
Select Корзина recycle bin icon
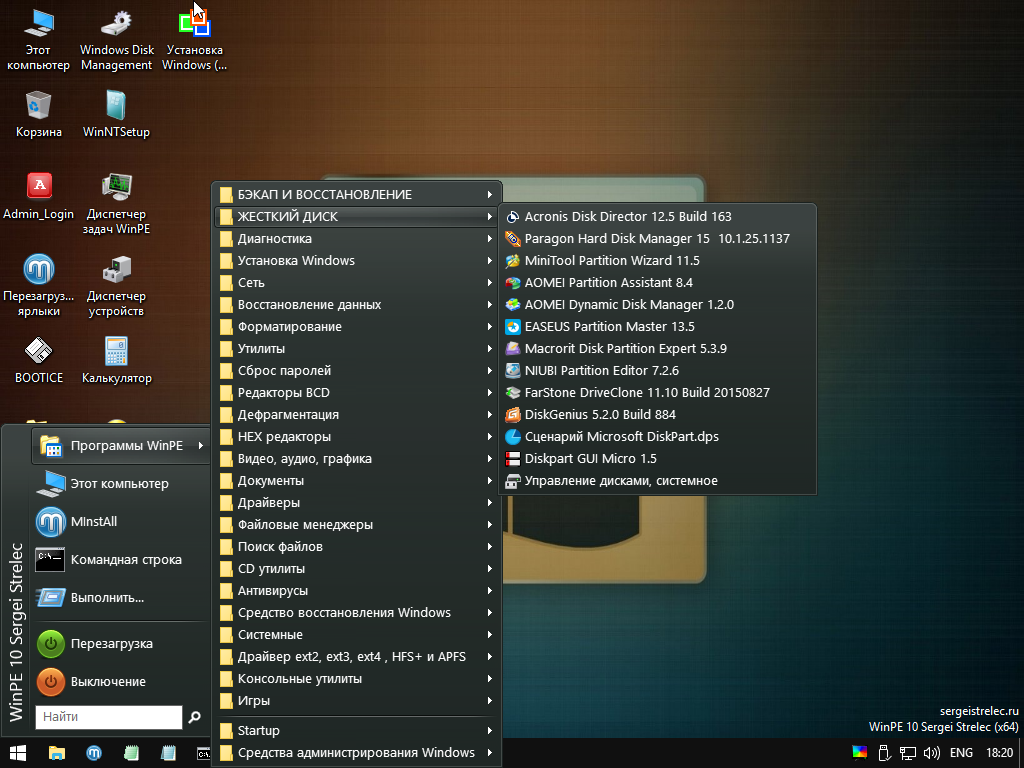(x=39, y=114)
